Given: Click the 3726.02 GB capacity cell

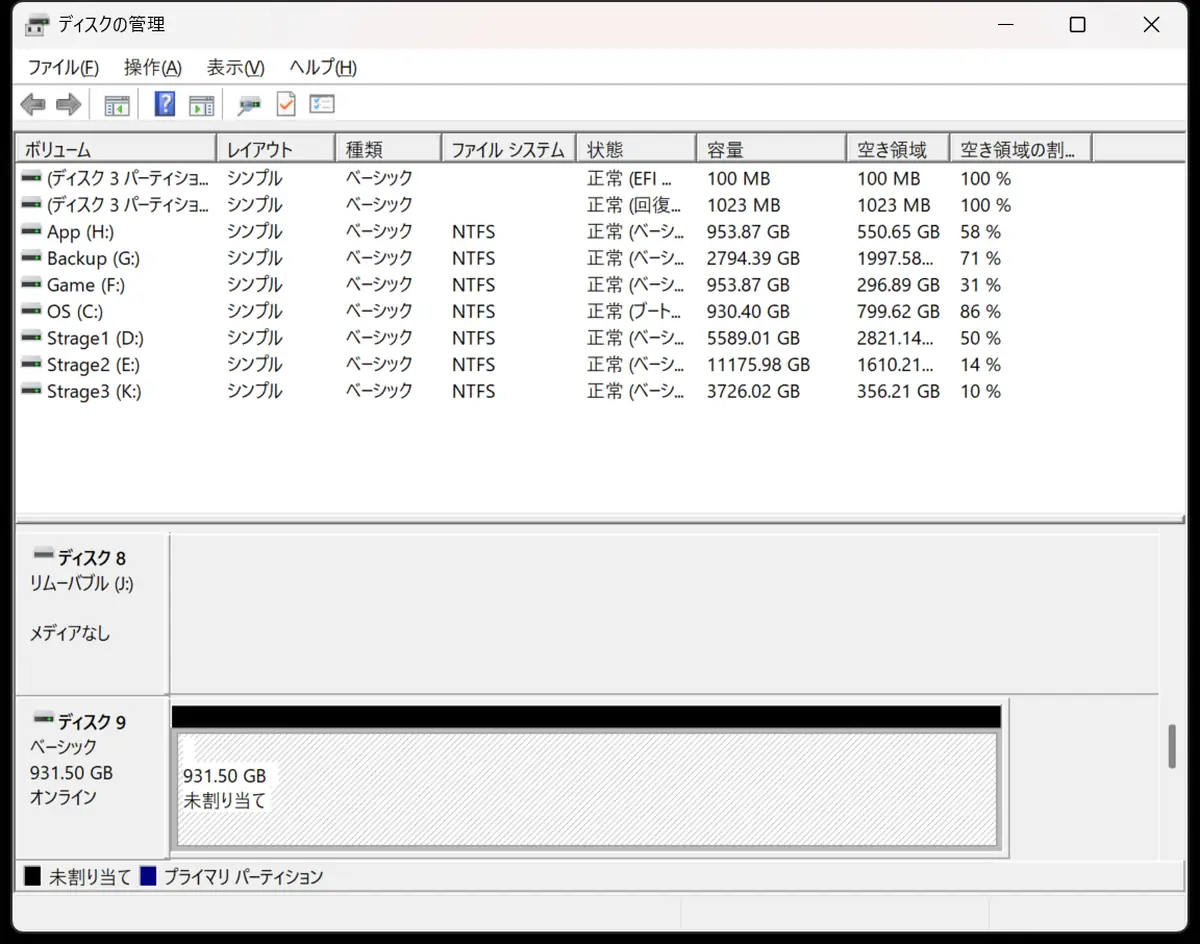Looking at the screenshot, I should [753, 392].
